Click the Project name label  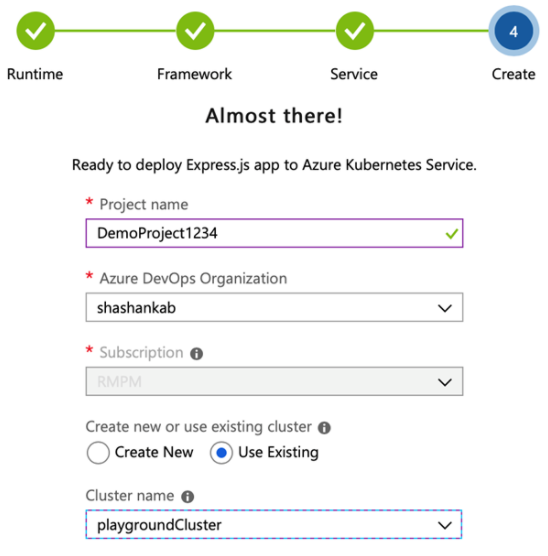pos(144,205)
